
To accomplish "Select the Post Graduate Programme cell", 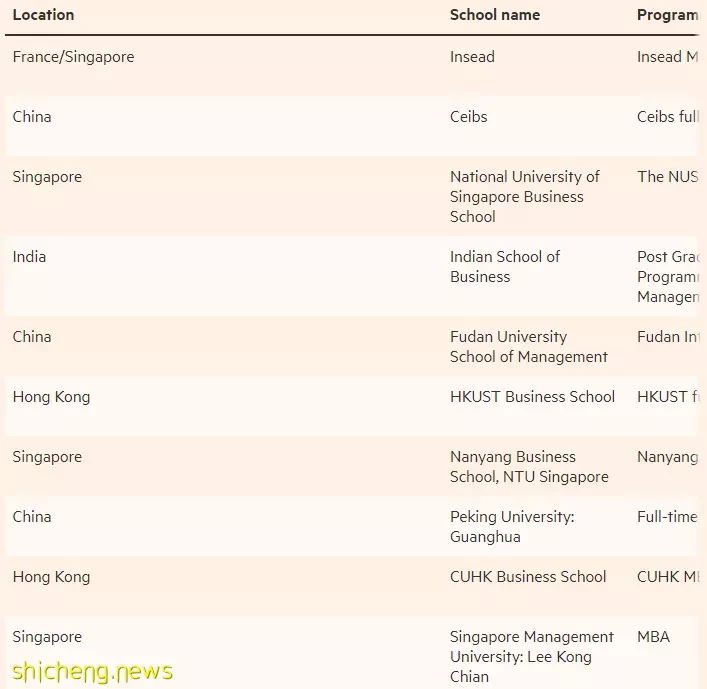I will 668,276.
